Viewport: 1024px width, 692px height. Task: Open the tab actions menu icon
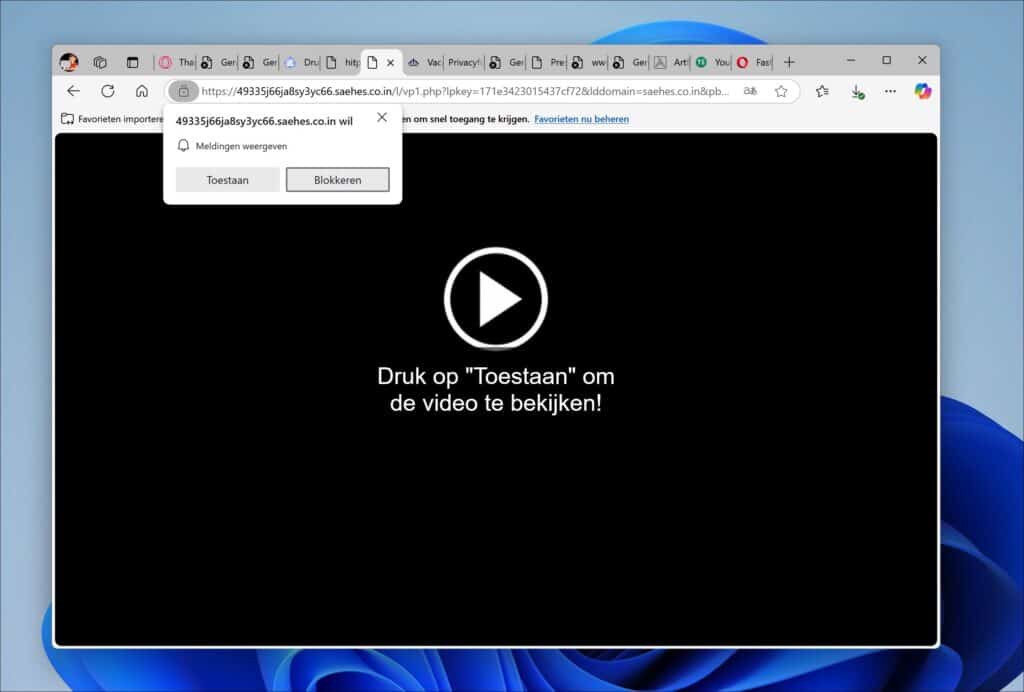[x=133, y=62]
